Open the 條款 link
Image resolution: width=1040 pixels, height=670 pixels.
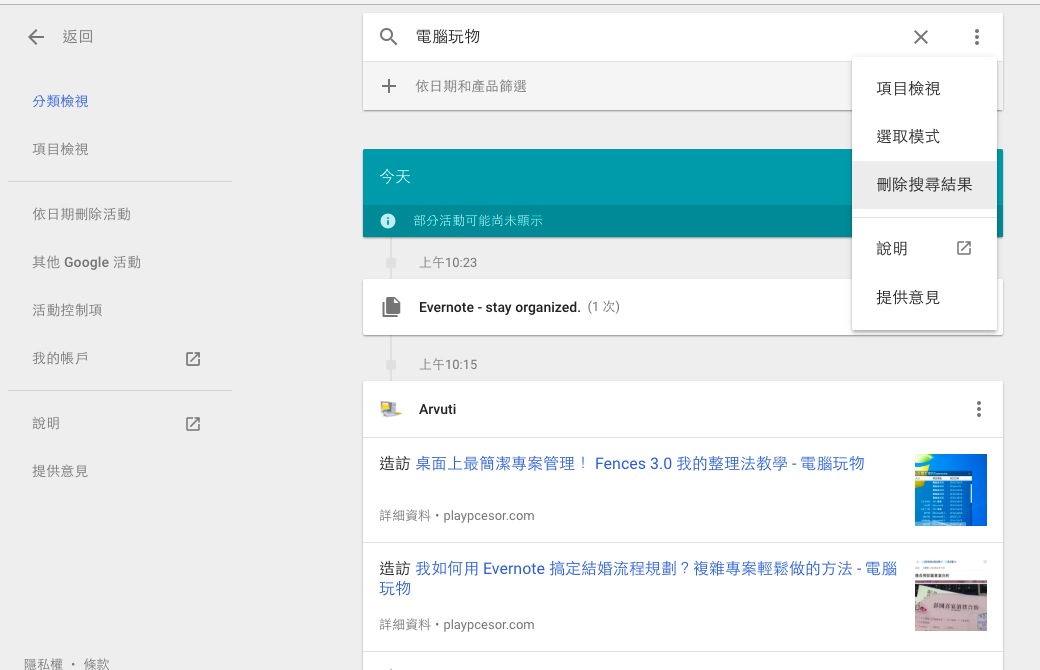click(97, 663)
